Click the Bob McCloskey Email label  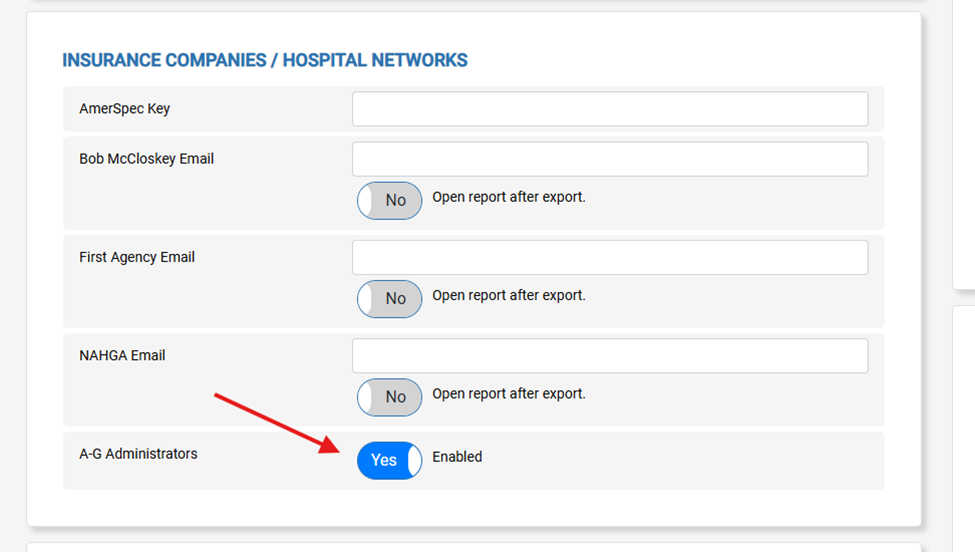(x=147, y=159)
